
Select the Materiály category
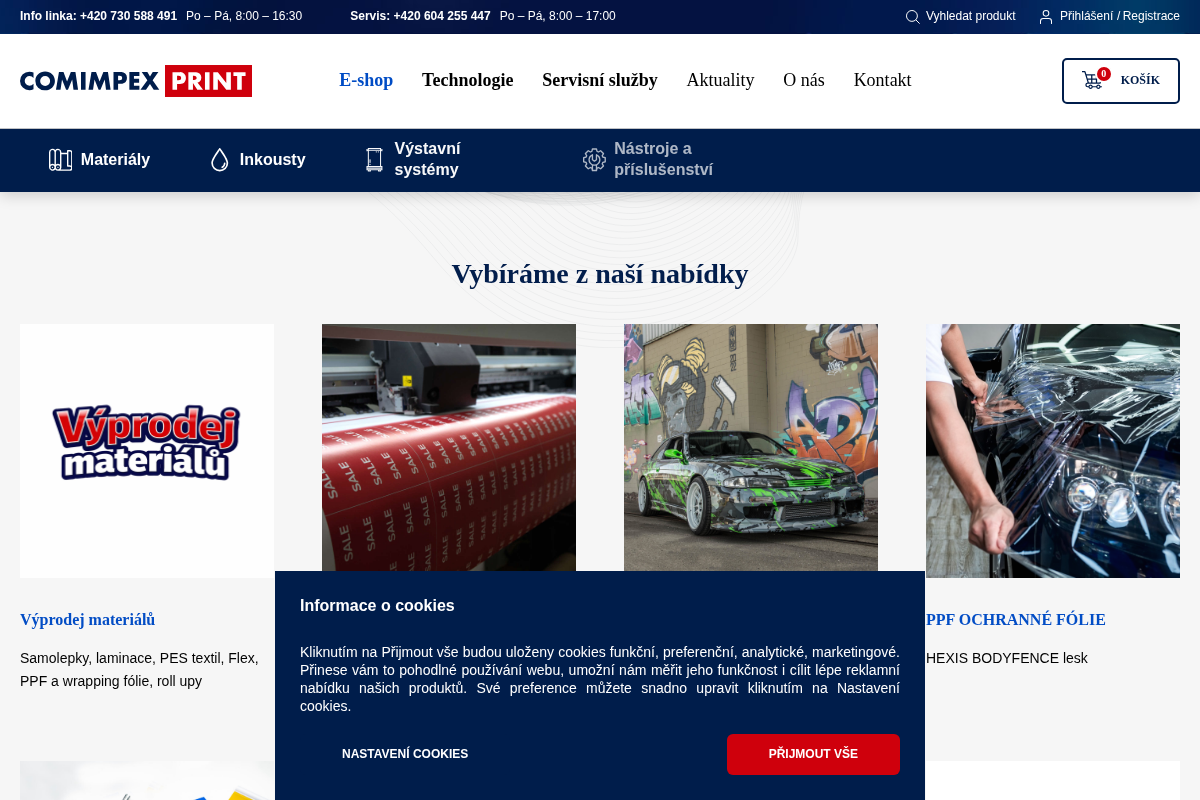99,160
